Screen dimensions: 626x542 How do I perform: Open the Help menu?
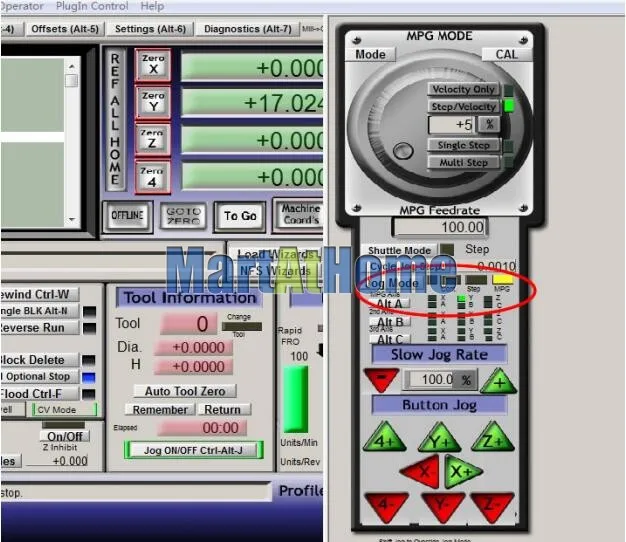click(152, 6)
